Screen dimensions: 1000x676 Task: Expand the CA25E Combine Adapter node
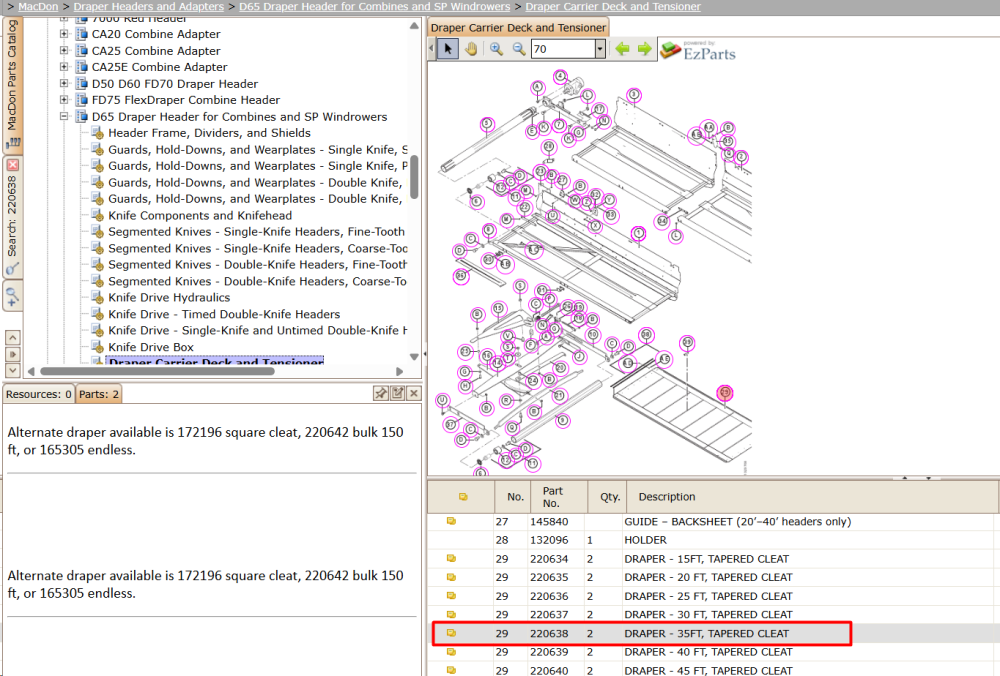(64, 66)
